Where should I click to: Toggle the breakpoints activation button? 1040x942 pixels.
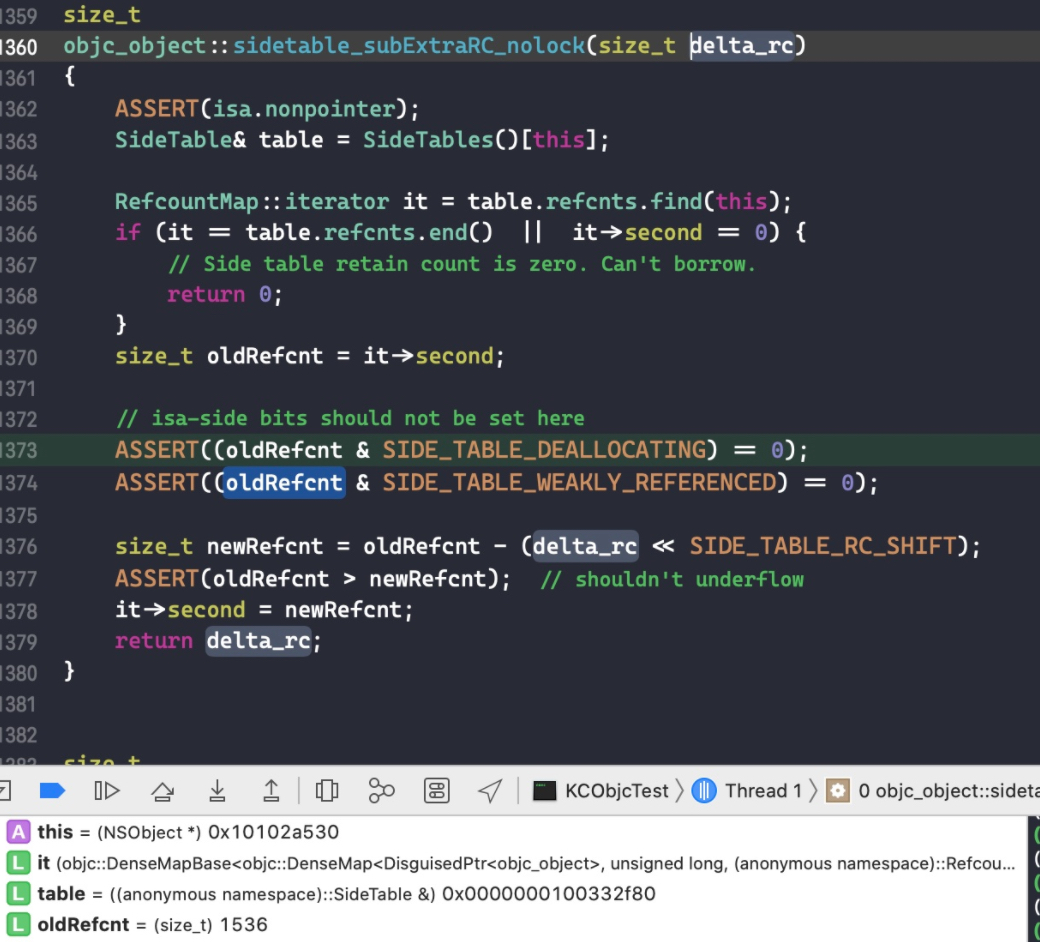(52, 791)
